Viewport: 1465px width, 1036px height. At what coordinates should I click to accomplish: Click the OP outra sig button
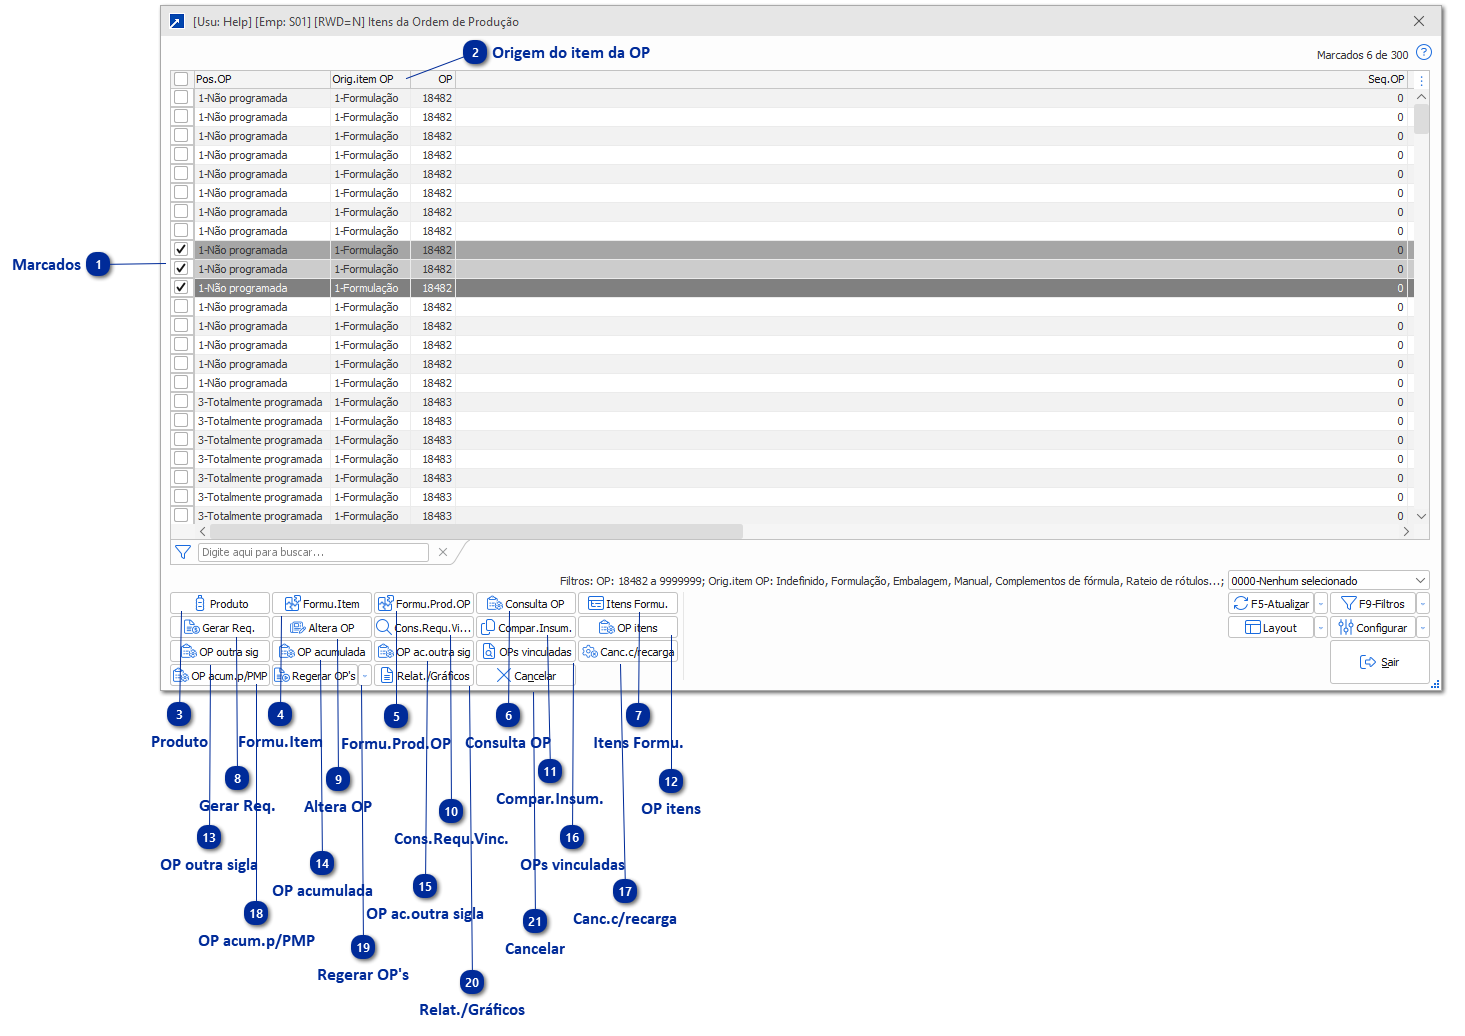[x=221, y=652]
